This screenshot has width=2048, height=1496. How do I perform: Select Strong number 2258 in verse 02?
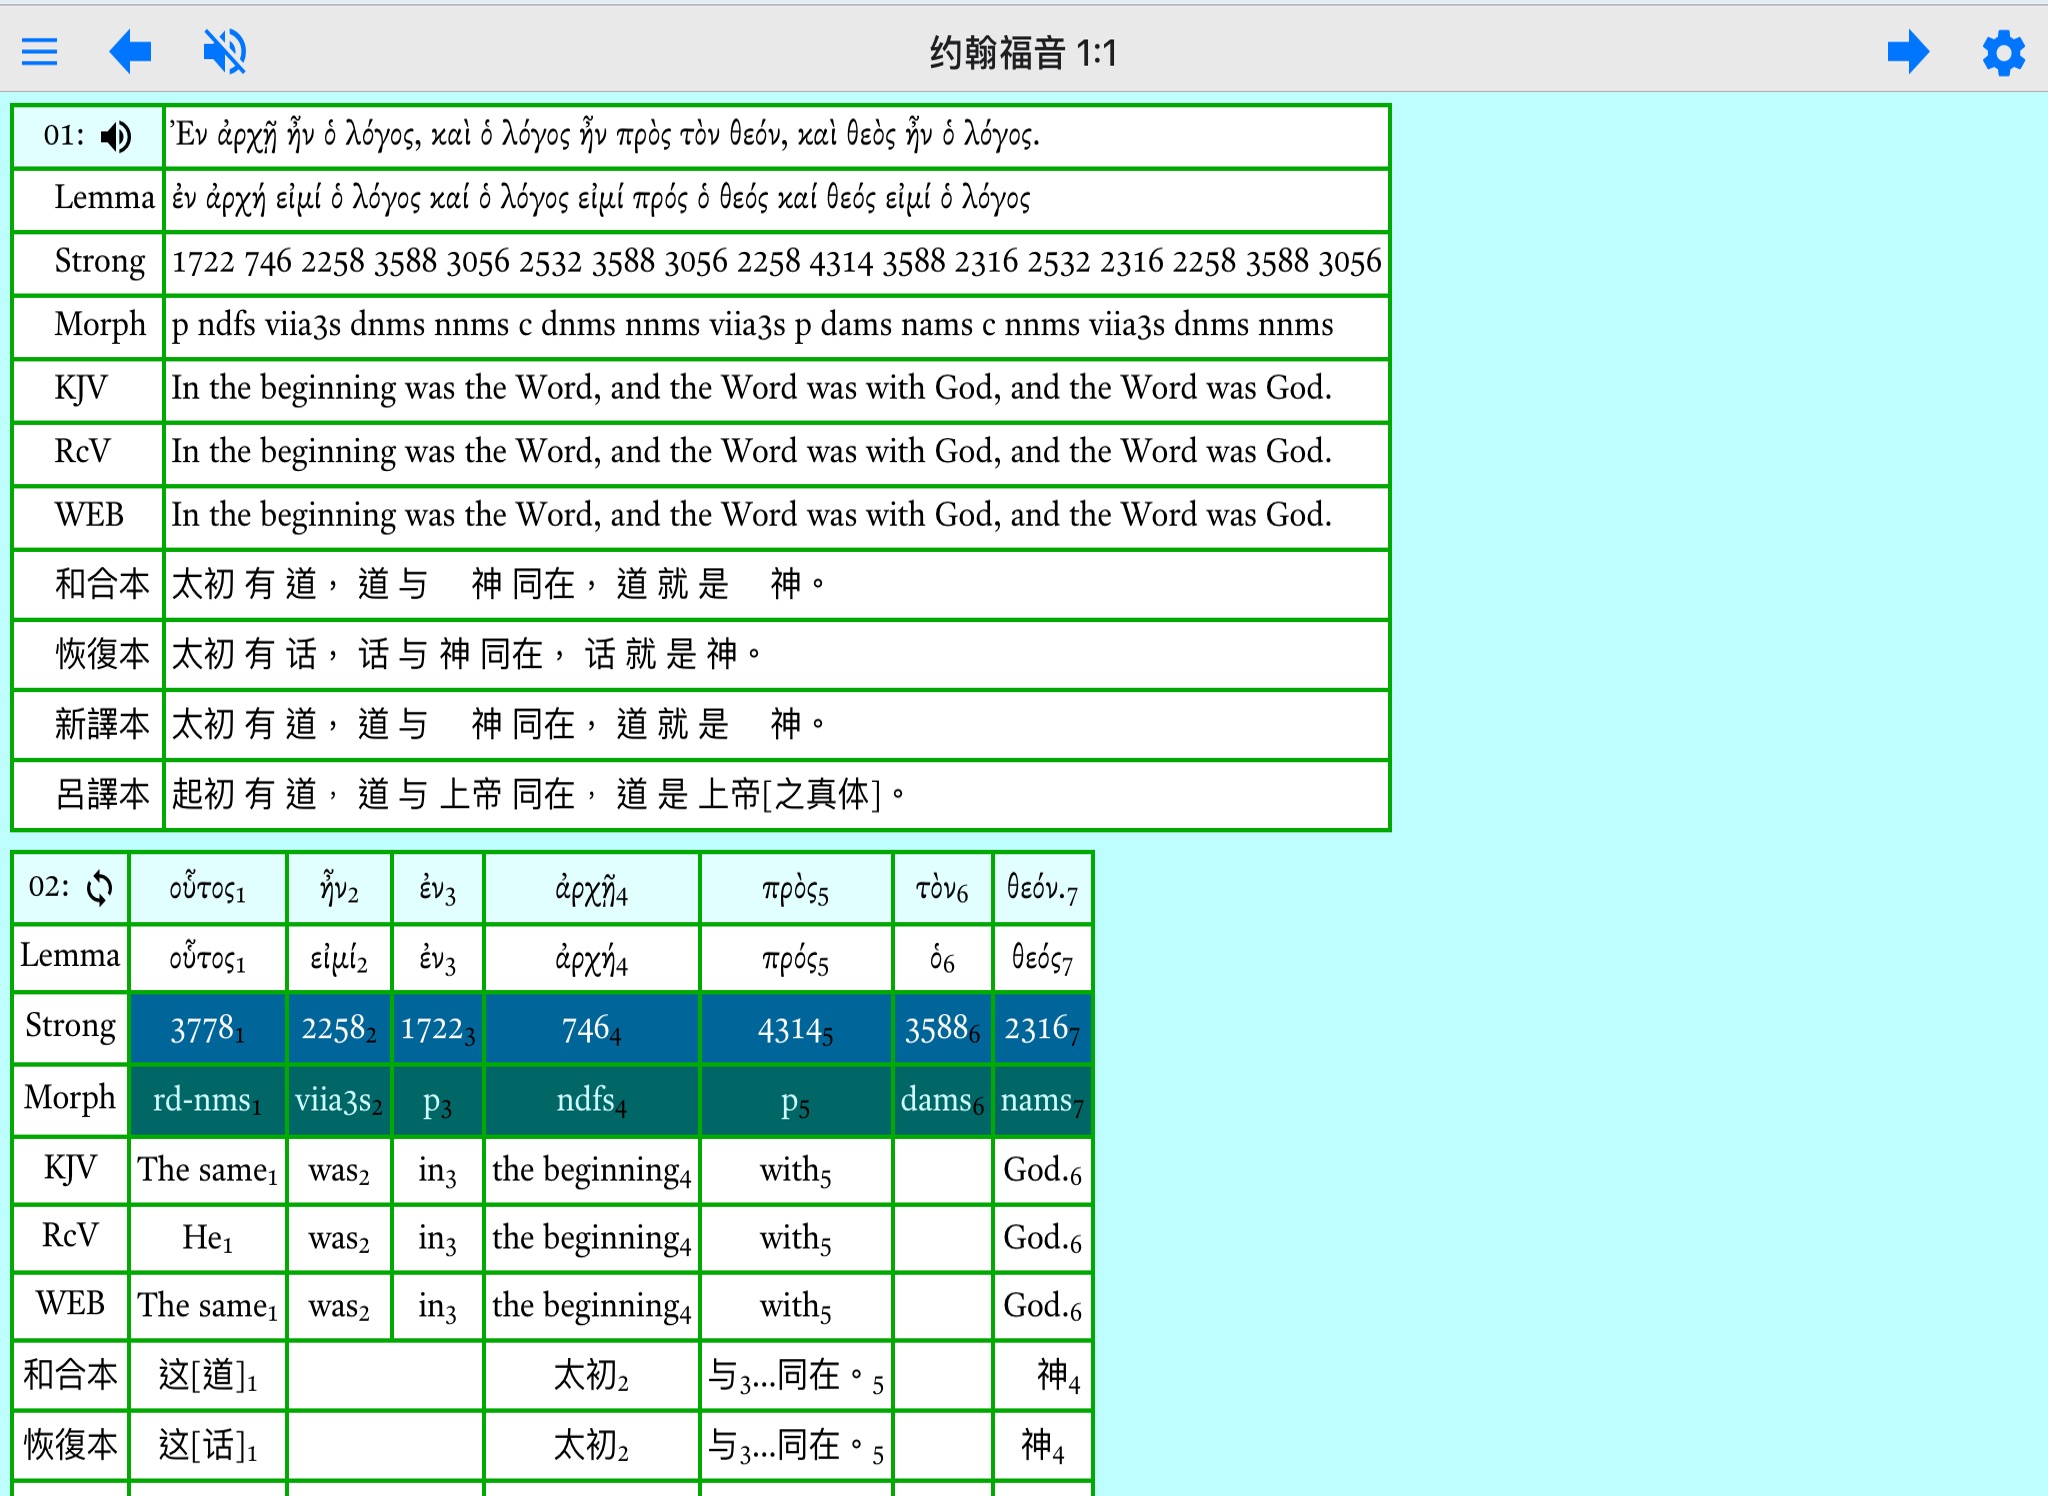tap(339, 1028)
